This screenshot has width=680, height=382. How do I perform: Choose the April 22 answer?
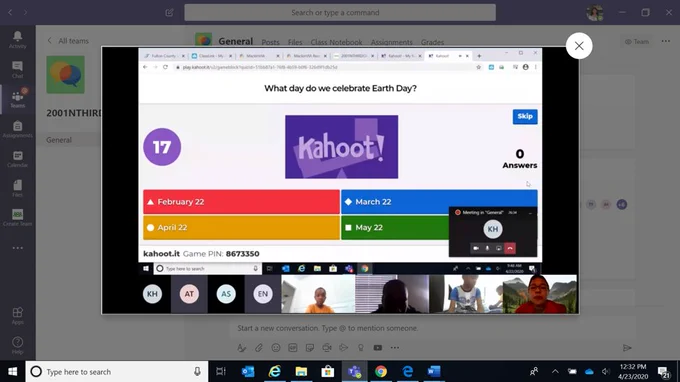[241, 228]
